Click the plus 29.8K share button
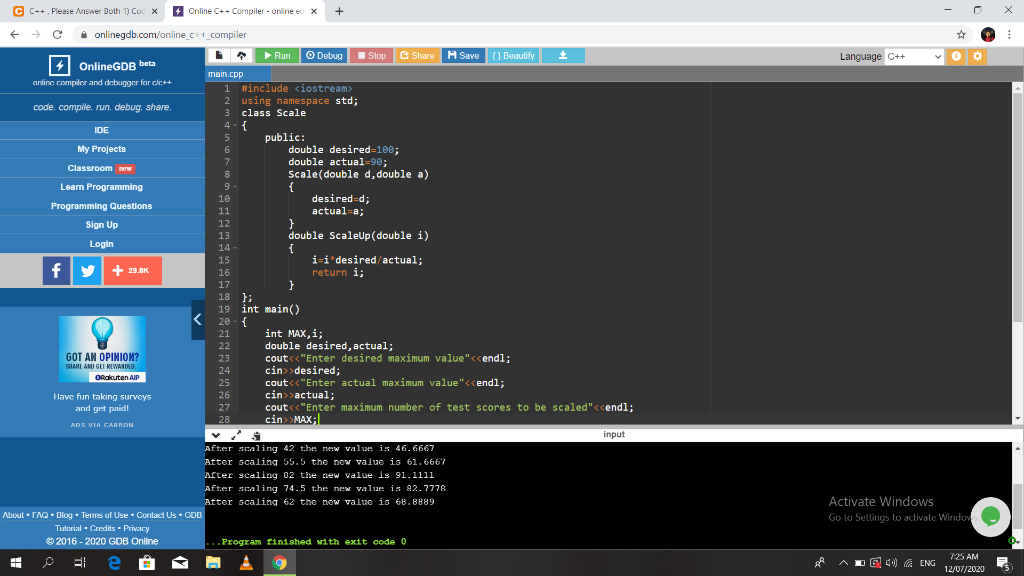Image resolution: width=1024 pixels, height=576 pixels. tap(133, 270)
